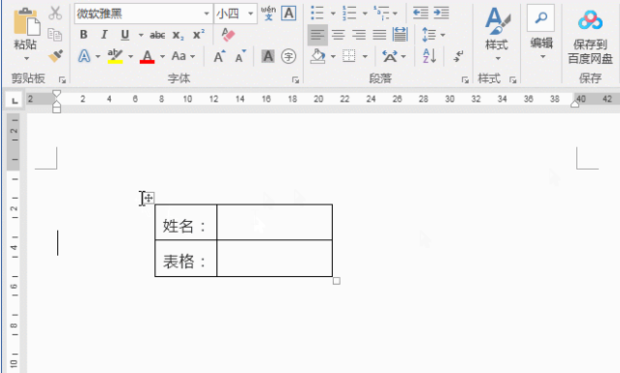Viewport: 620px width, 373px height.
Task: Click the 表格： table cell
Action: pos(186,258)
